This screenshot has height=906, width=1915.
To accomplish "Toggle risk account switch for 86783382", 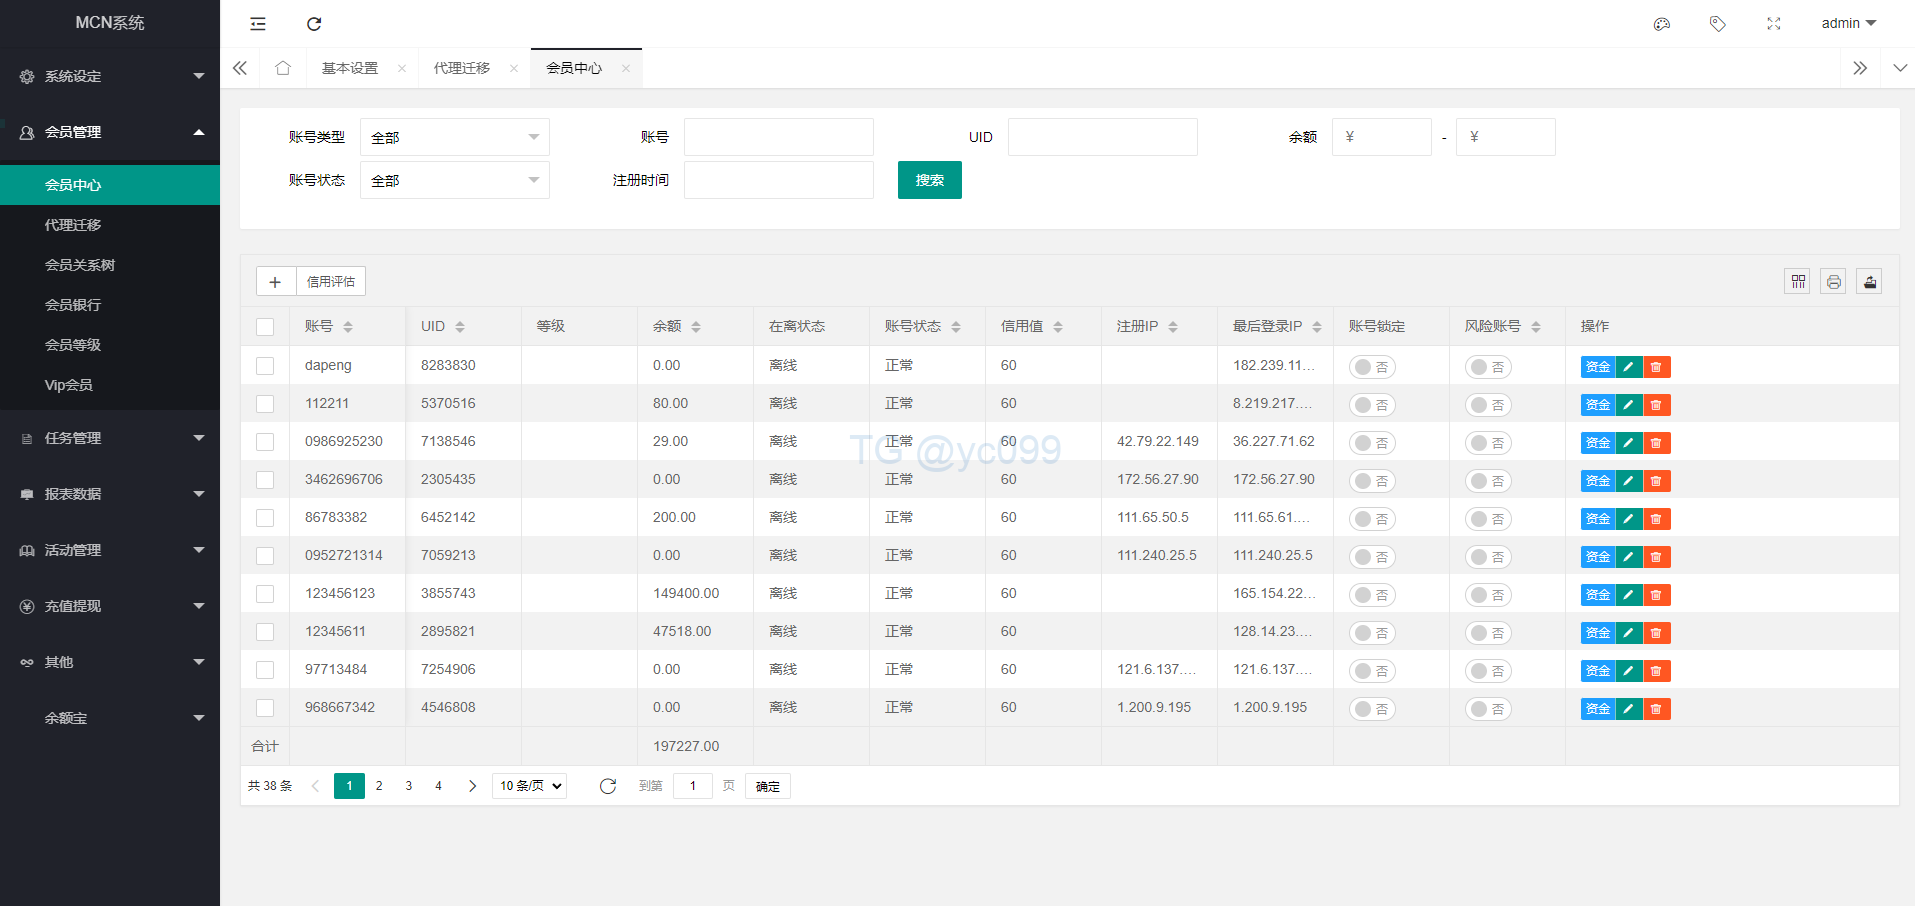I will (1488, 519).
